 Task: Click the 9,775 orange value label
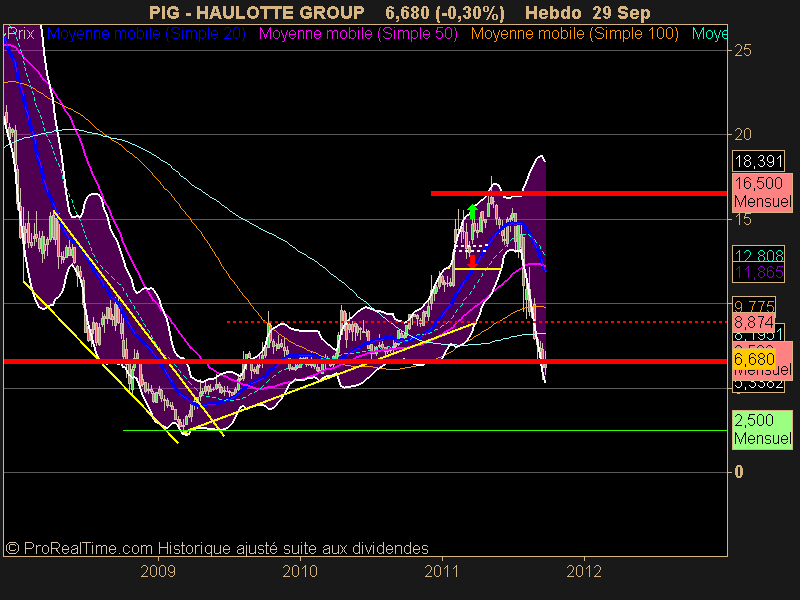point(754,305)
